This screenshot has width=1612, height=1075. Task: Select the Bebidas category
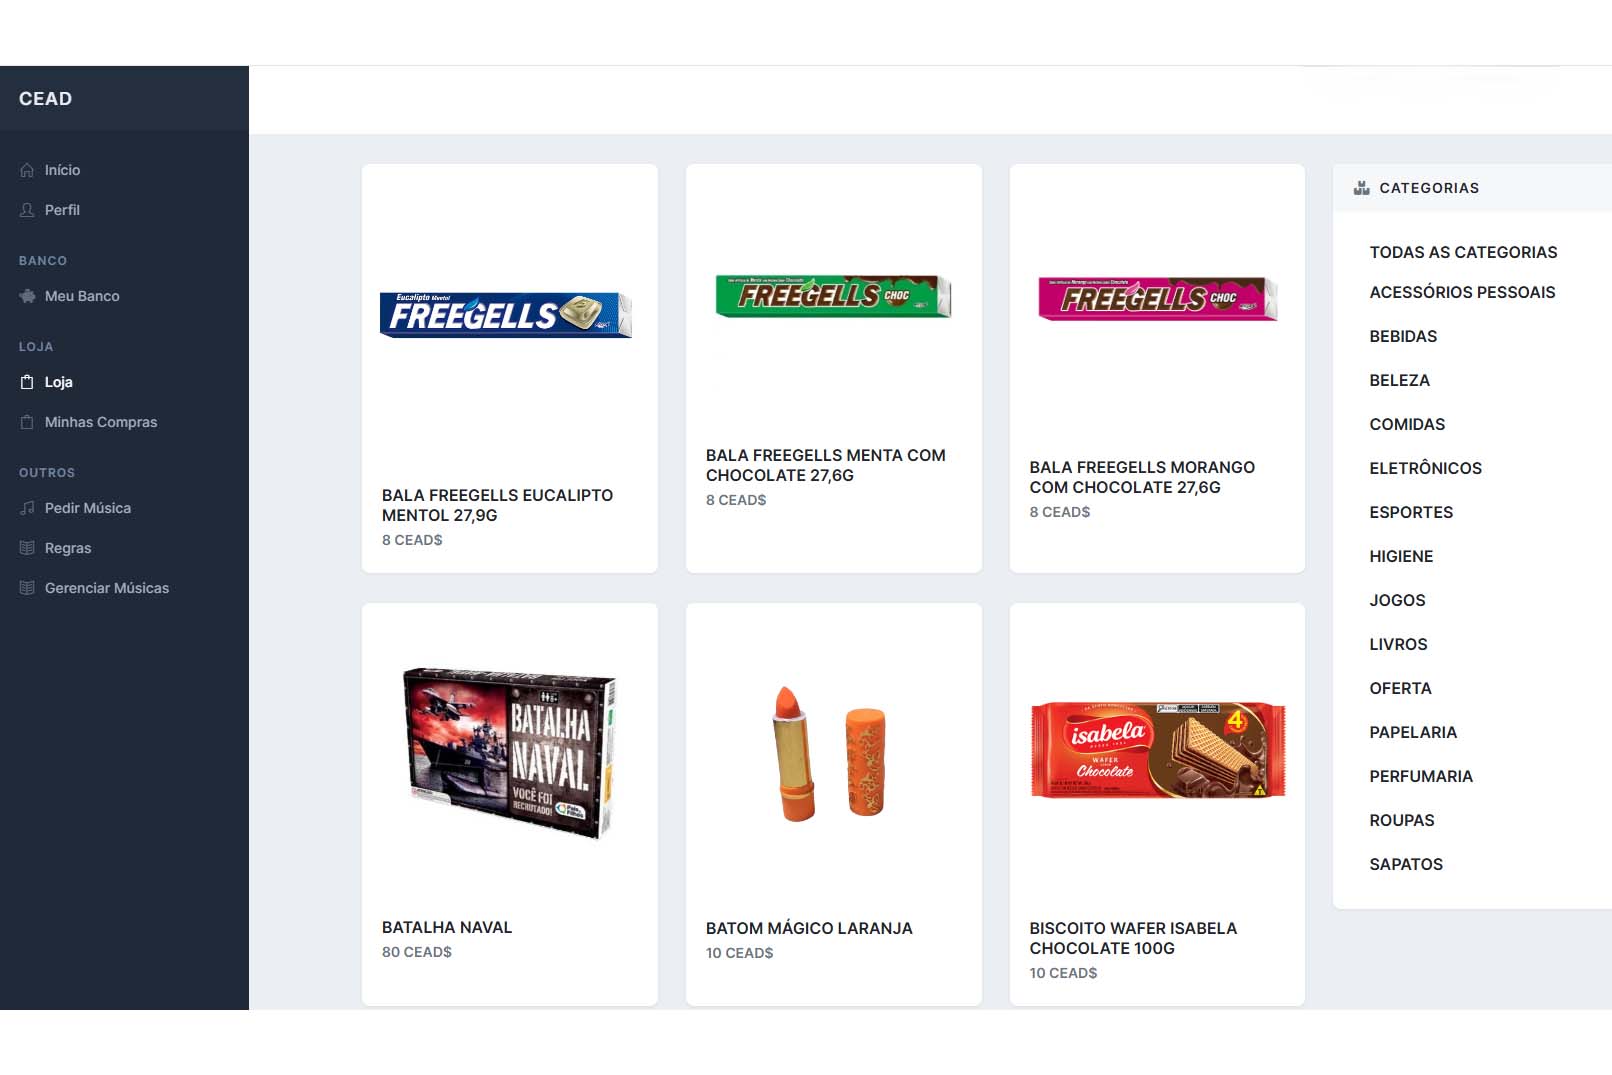(x=1403, y=337)
